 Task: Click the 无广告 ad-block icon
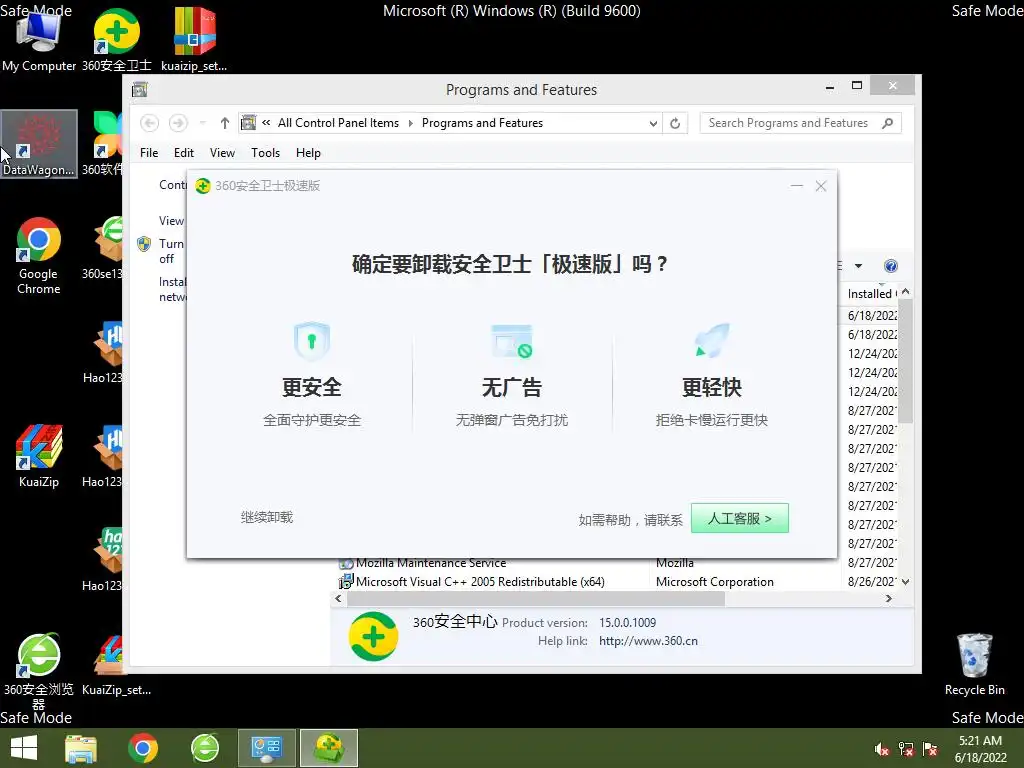[511, 341]
